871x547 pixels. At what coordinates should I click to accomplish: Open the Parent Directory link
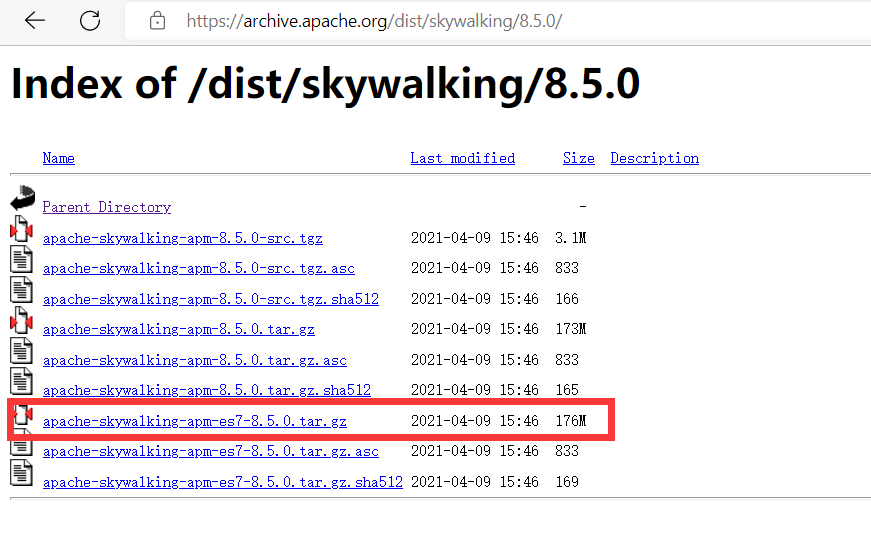click(106, 207)
